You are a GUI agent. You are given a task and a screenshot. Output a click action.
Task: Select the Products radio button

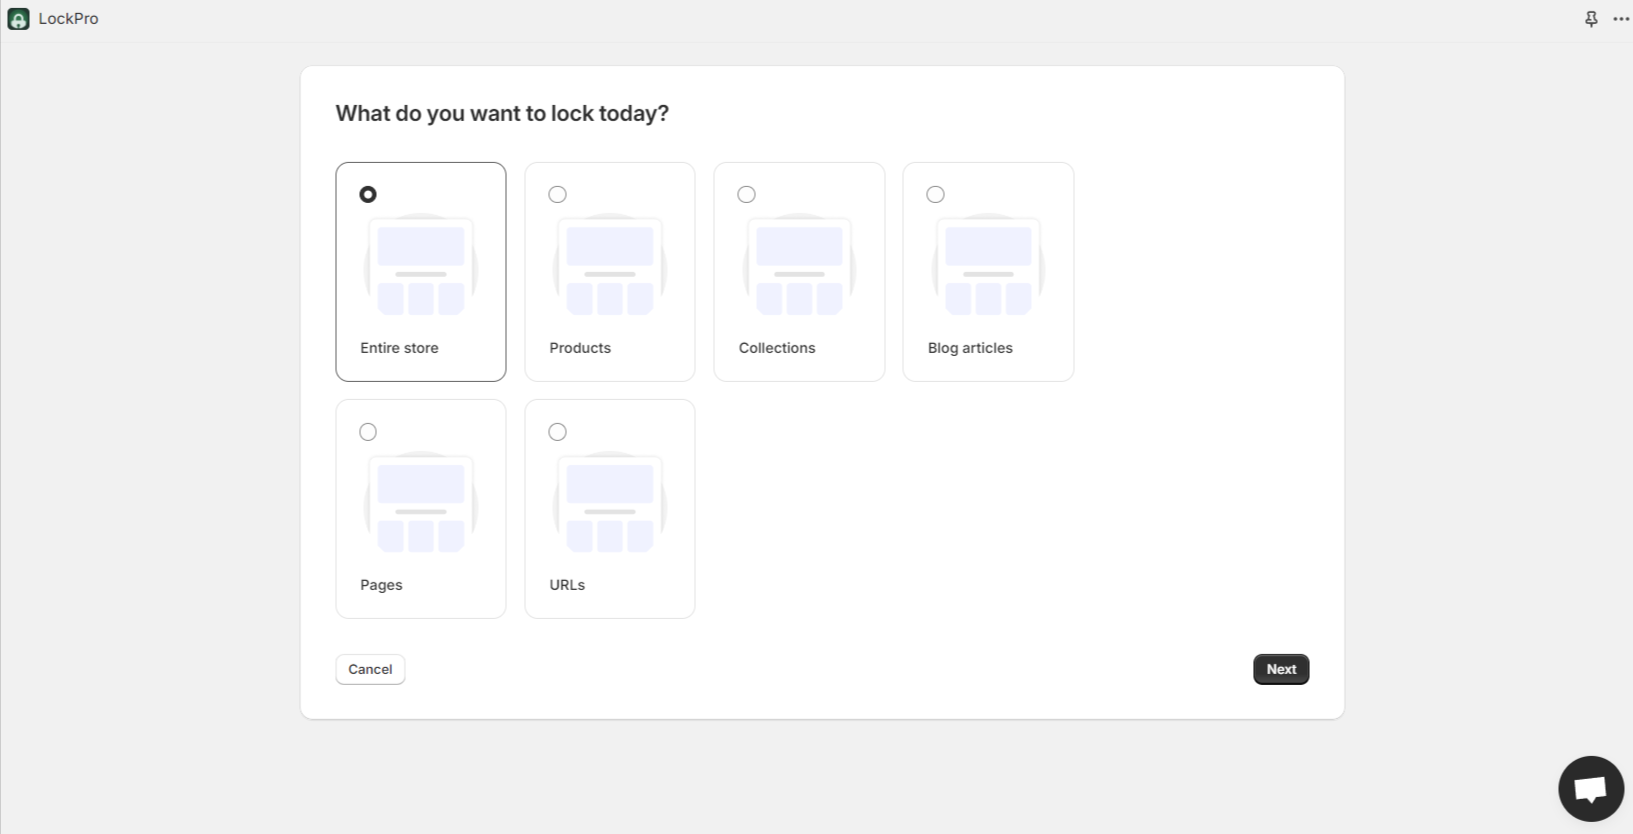coord(557,195)
